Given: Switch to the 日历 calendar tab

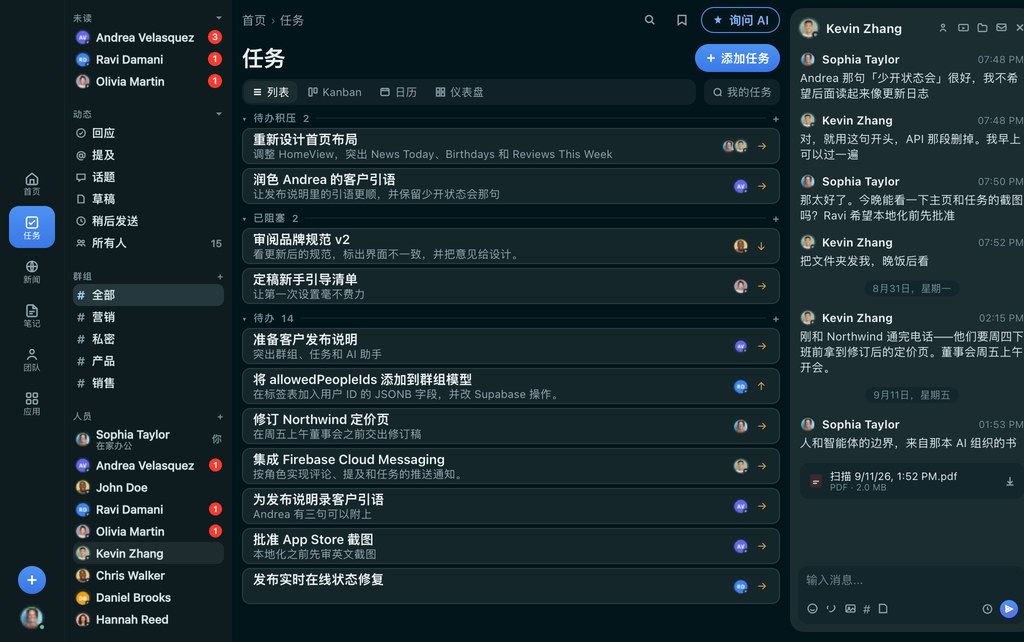Looking at the screenshot, I should tap(398, 92).
